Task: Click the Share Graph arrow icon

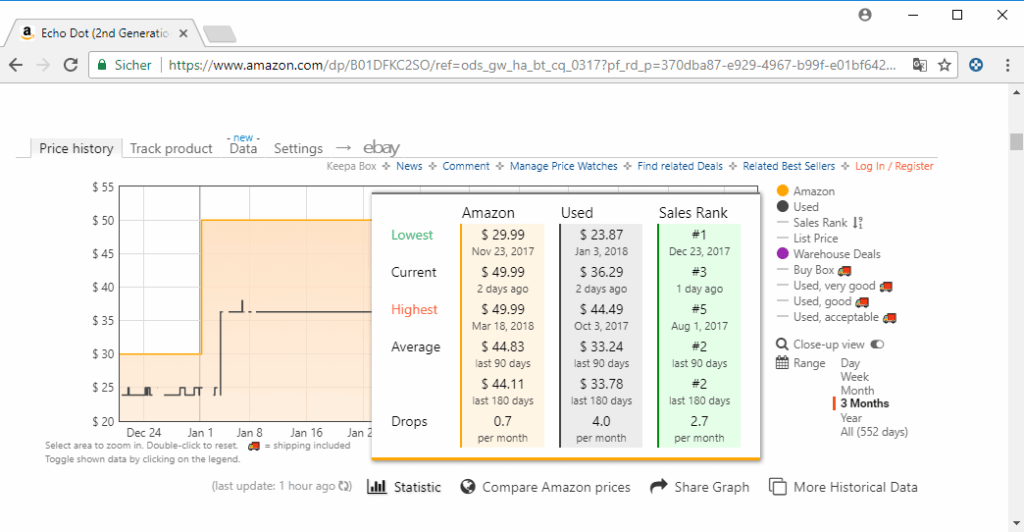Action: (659, 486)
